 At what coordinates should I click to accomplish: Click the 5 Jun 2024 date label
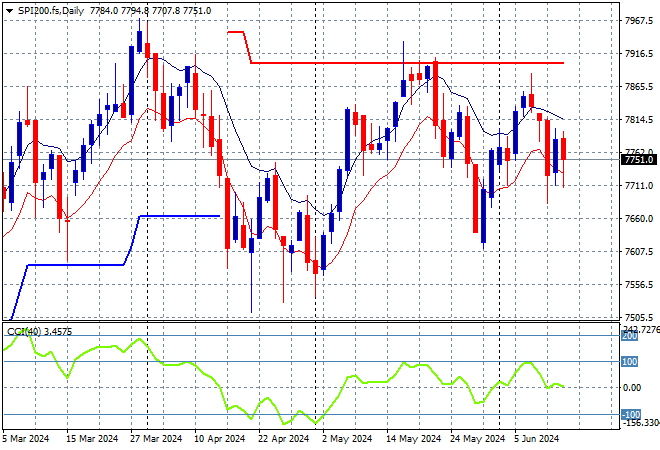pos(537,439)
